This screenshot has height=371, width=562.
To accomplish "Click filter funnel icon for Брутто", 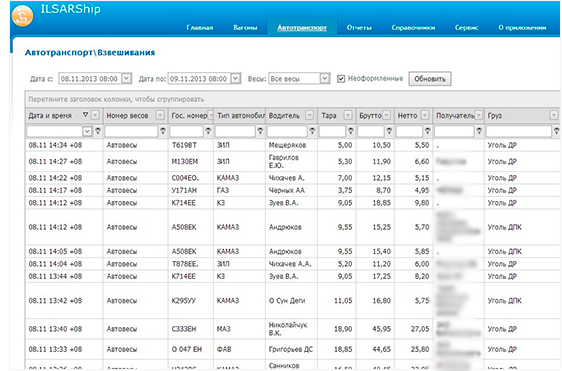I will (389, 131).
